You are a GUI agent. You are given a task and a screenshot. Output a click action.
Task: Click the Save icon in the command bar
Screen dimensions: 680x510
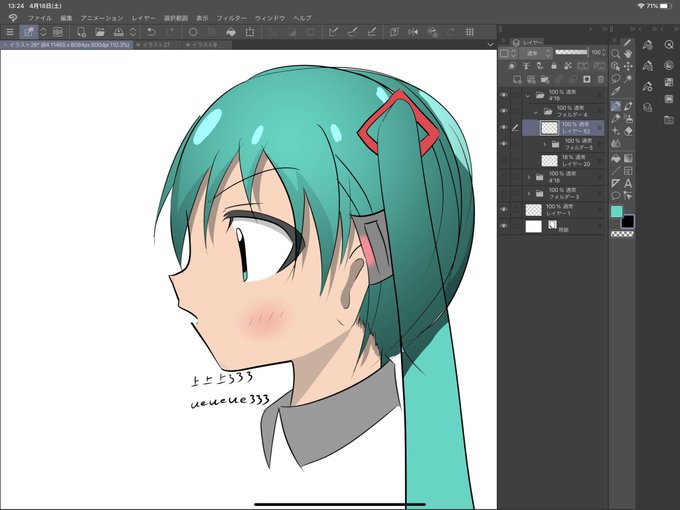pyautogui.click(x=118, y=32)
